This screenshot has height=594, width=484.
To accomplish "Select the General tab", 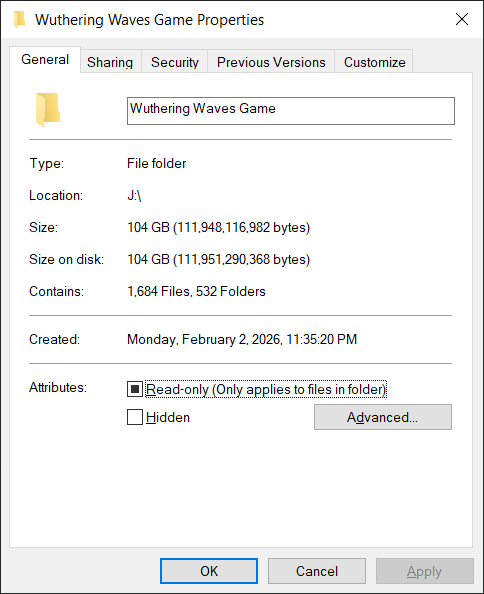I will pos(45,59).
